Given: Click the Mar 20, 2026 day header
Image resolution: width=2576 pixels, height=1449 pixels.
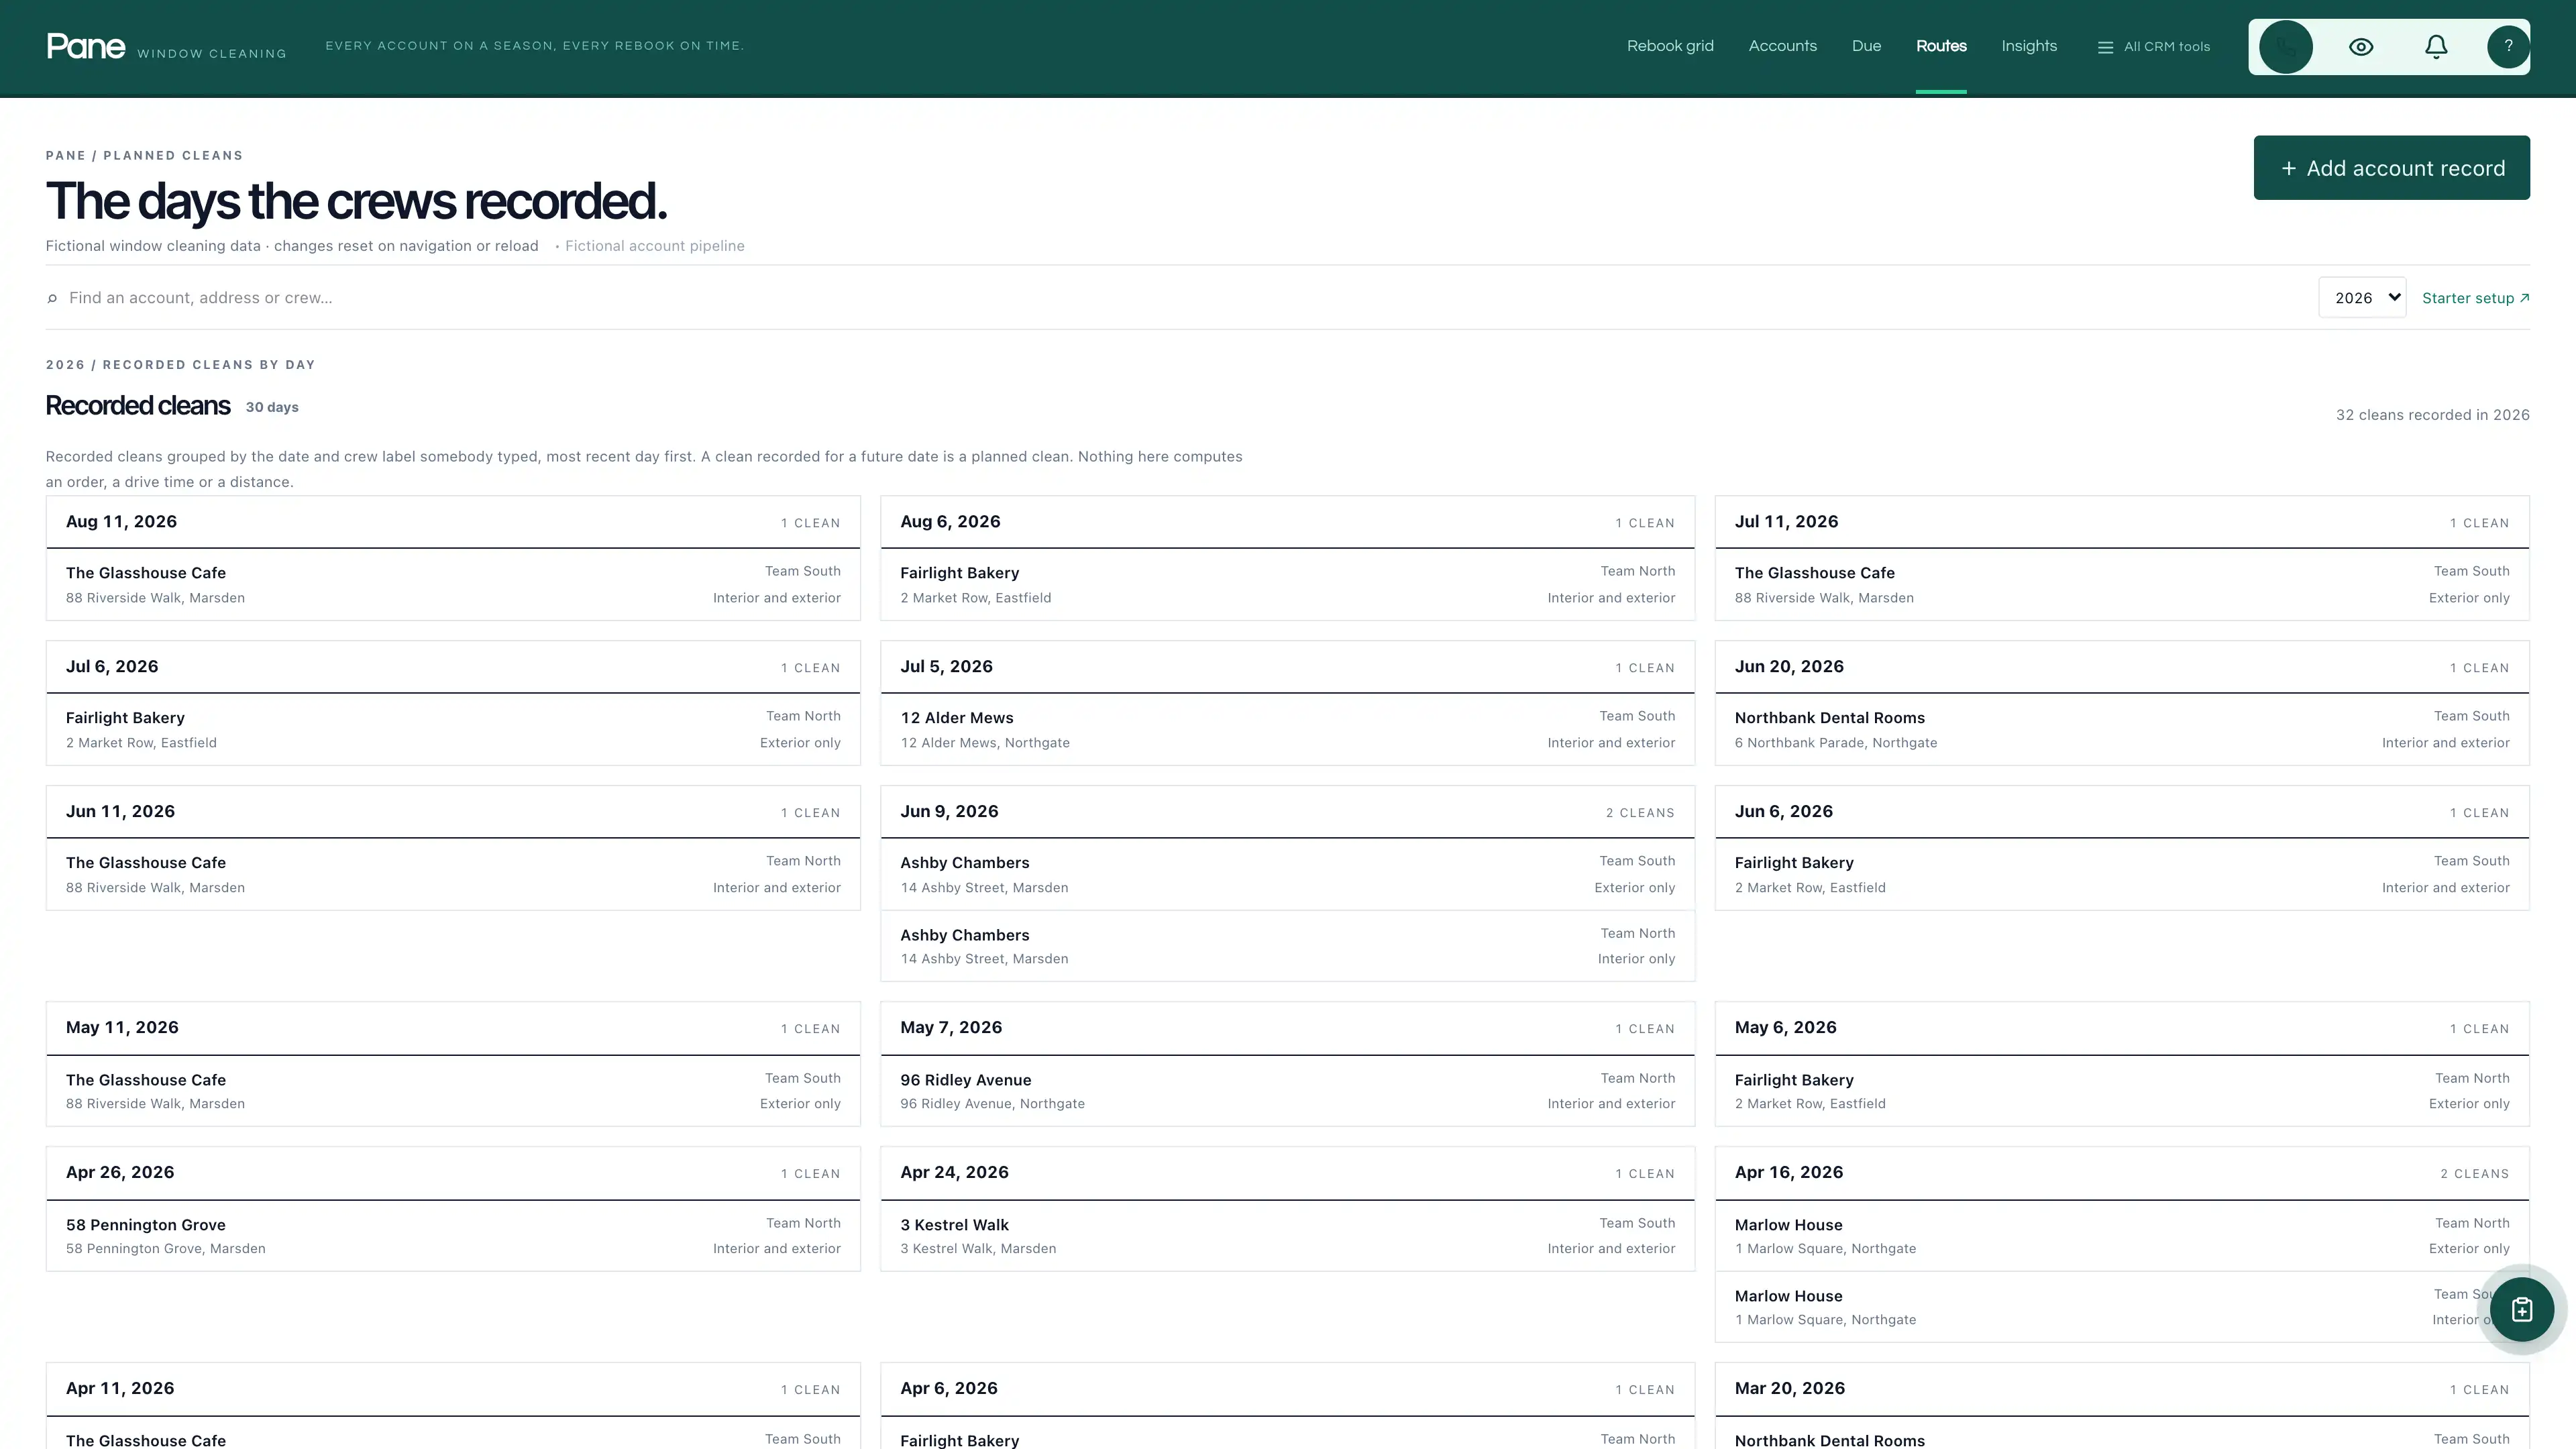Looking at the screenshot, I should (2122, 1389).
